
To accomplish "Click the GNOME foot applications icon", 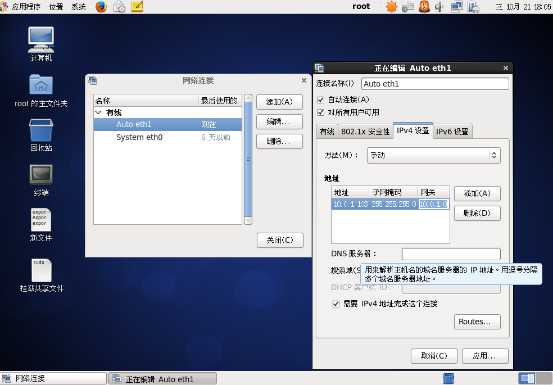I will (4, 6).
